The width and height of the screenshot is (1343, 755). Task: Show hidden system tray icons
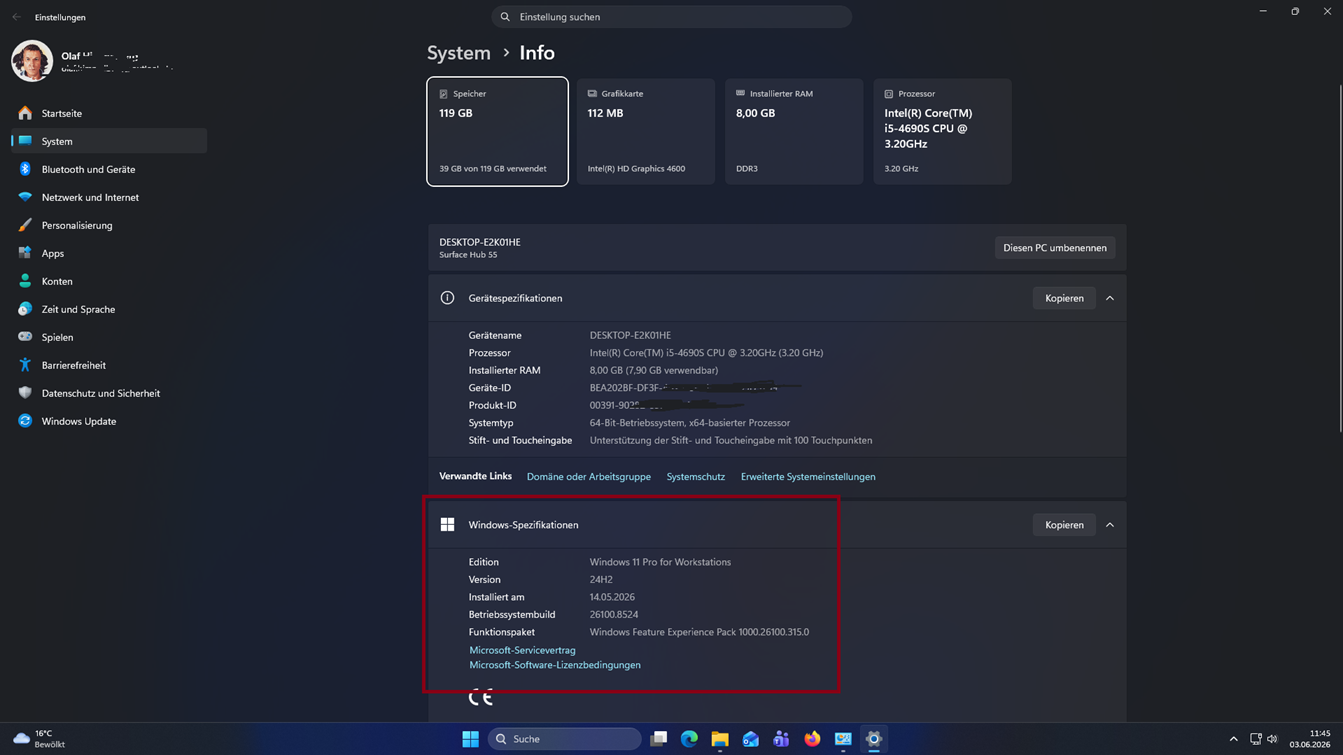pos(1233,739)
